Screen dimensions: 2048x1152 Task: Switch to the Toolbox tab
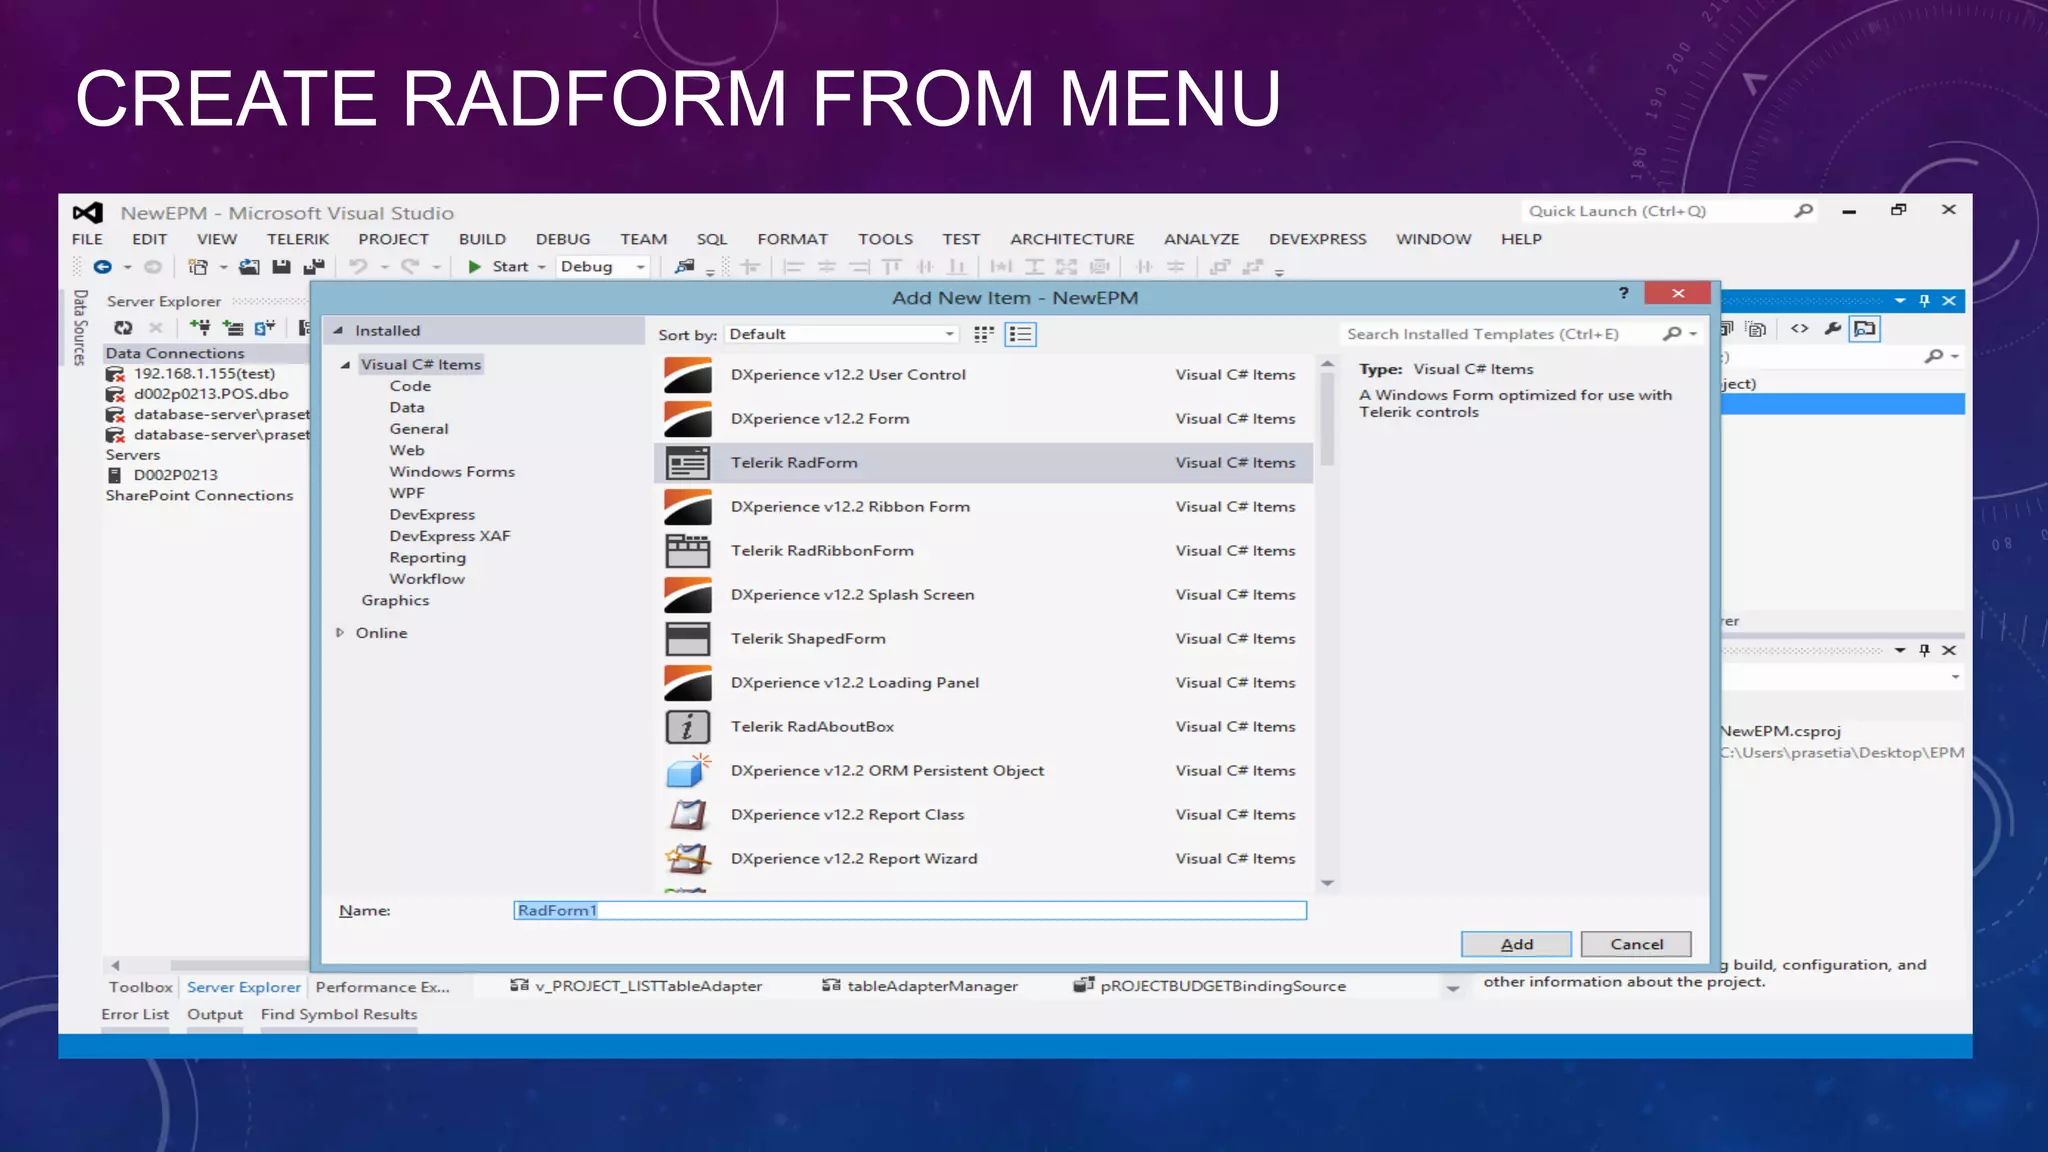click(140, 987)
